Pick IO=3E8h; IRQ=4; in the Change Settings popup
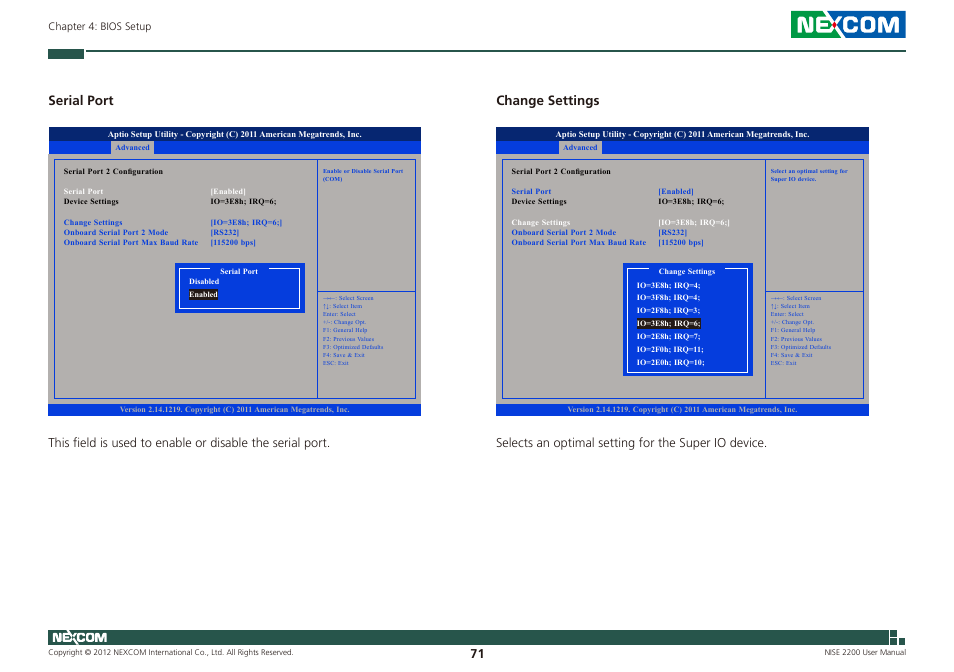The width and height of the screenshot is (954, 672). click(x=668, y=285)
